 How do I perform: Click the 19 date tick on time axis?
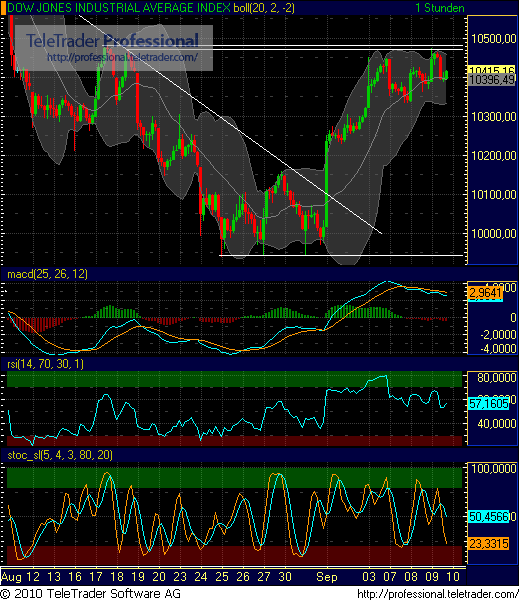(138, 576)
